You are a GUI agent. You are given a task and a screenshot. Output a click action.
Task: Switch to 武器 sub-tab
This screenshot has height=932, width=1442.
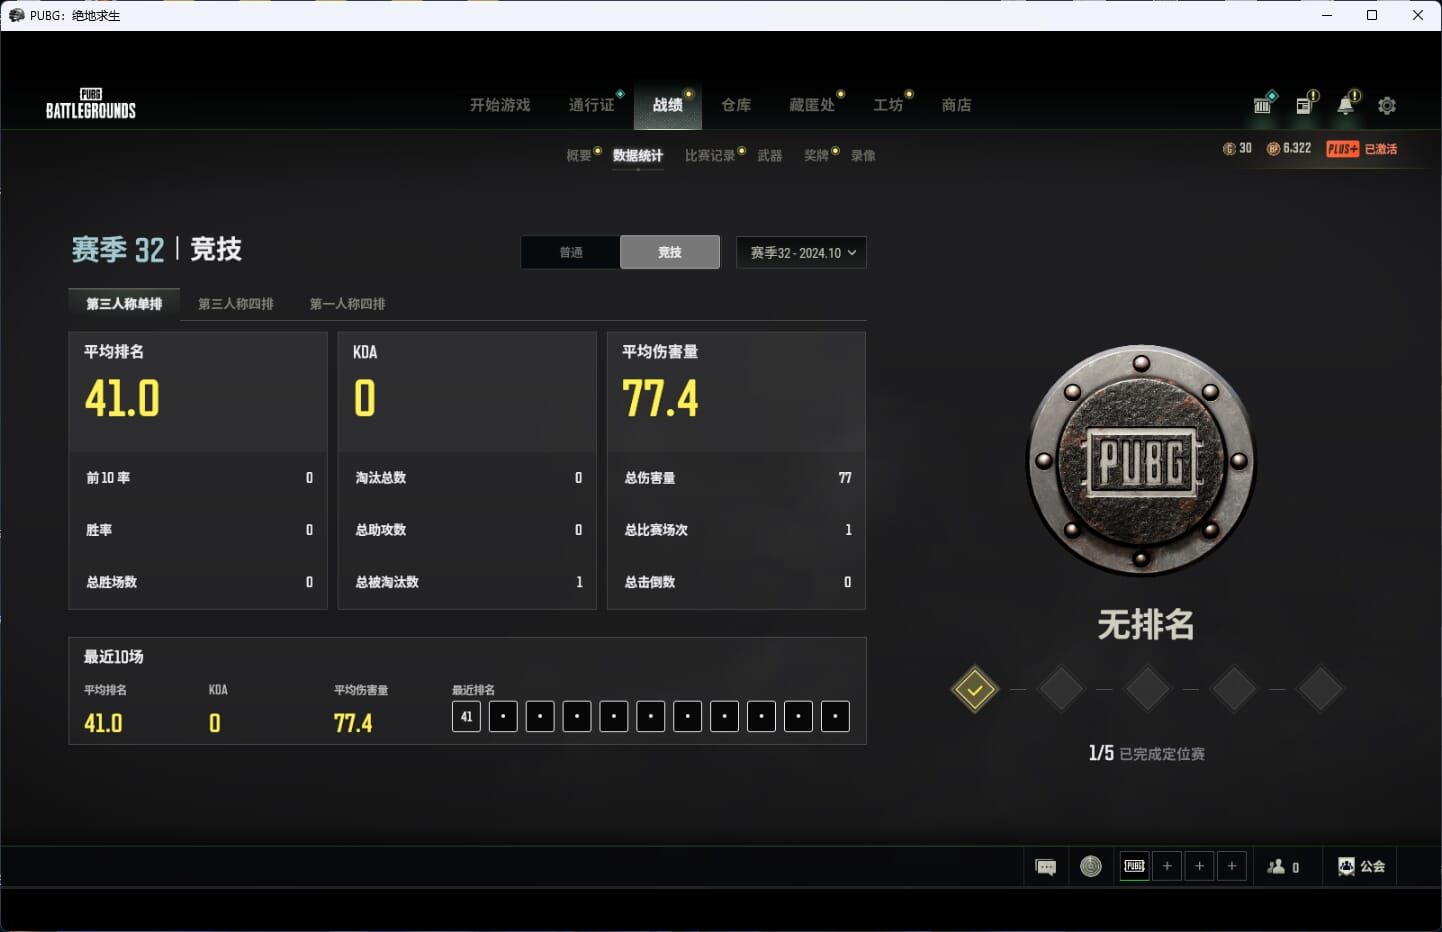[770, 156]
